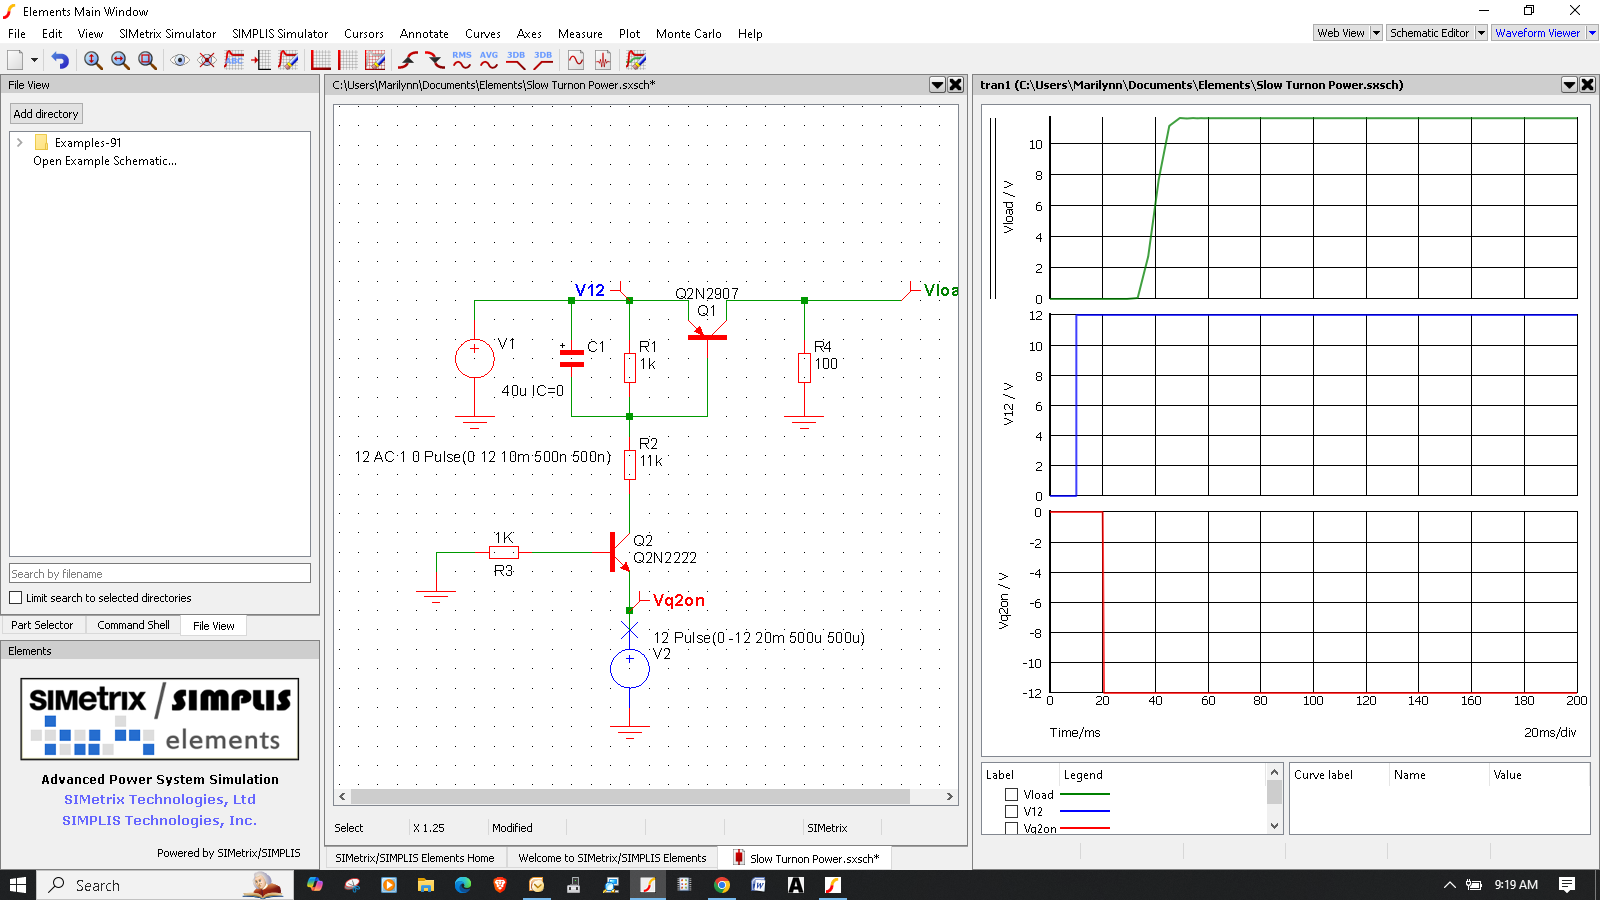Toggle Limit search to selected directories

tap(16, 598)
